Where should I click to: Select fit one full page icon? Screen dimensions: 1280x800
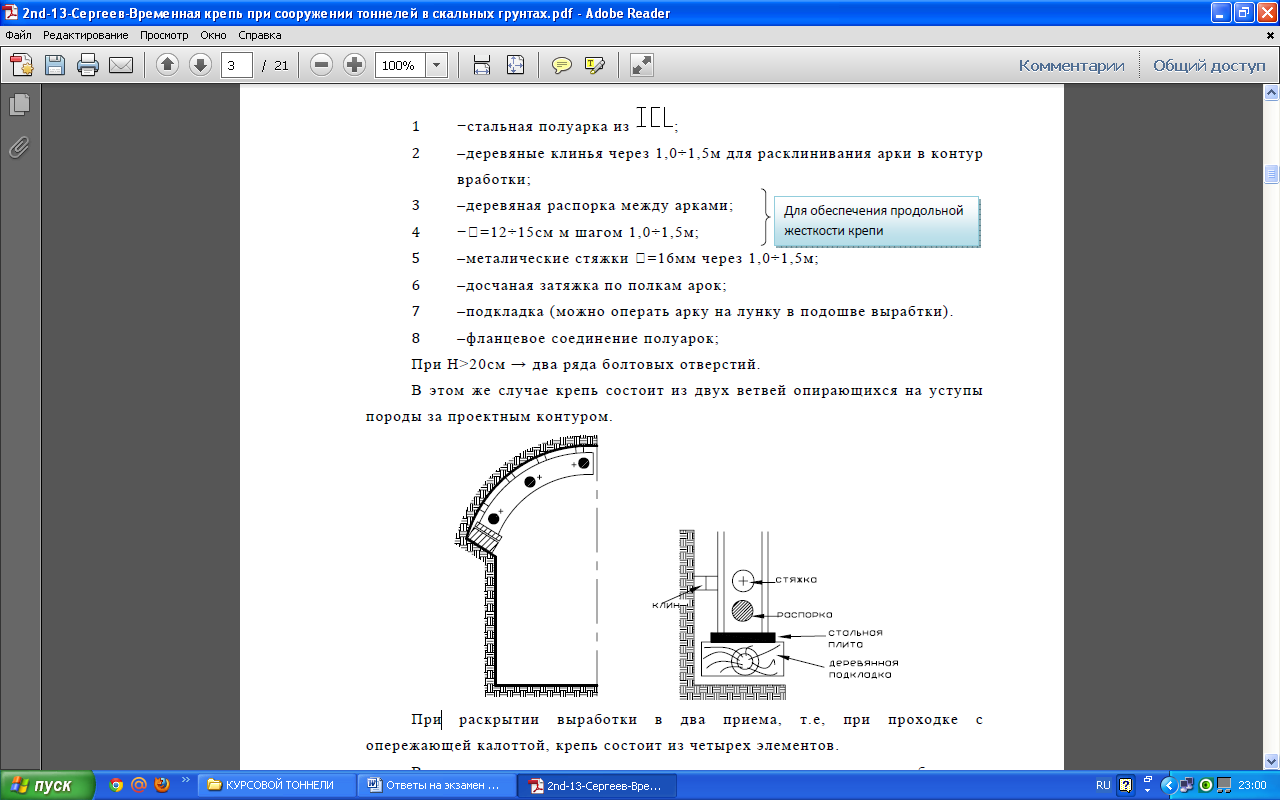515,65
